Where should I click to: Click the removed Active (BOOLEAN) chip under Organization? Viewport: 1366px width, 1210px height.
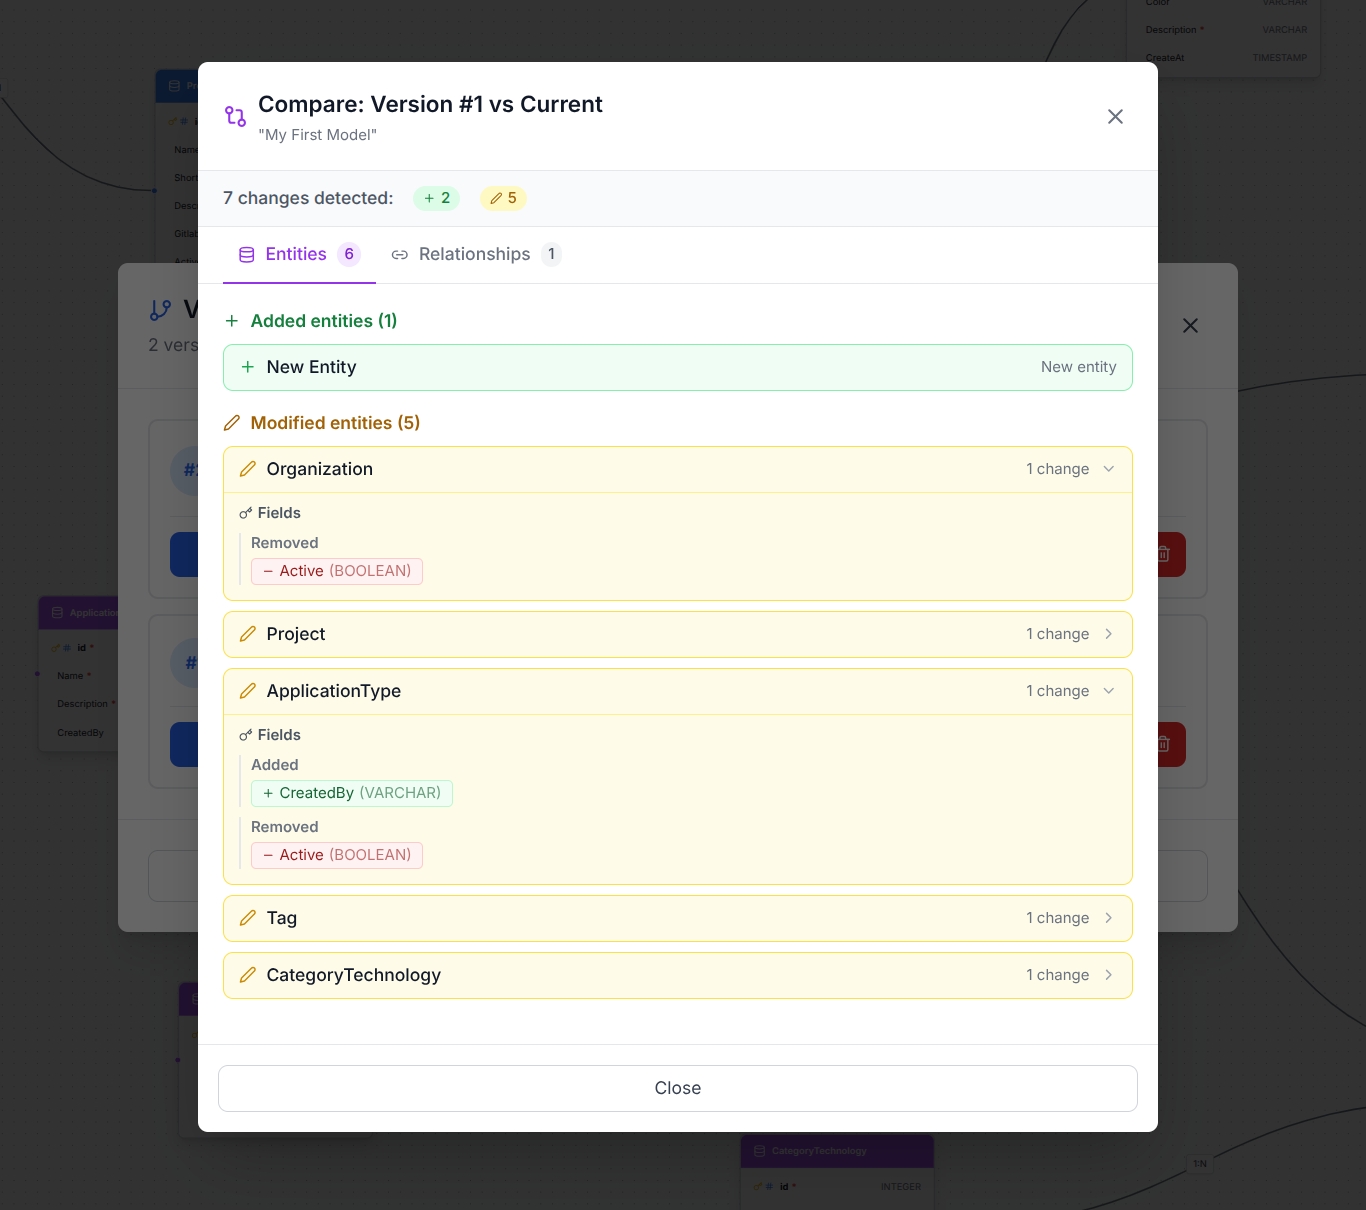[x=337, y=571]
